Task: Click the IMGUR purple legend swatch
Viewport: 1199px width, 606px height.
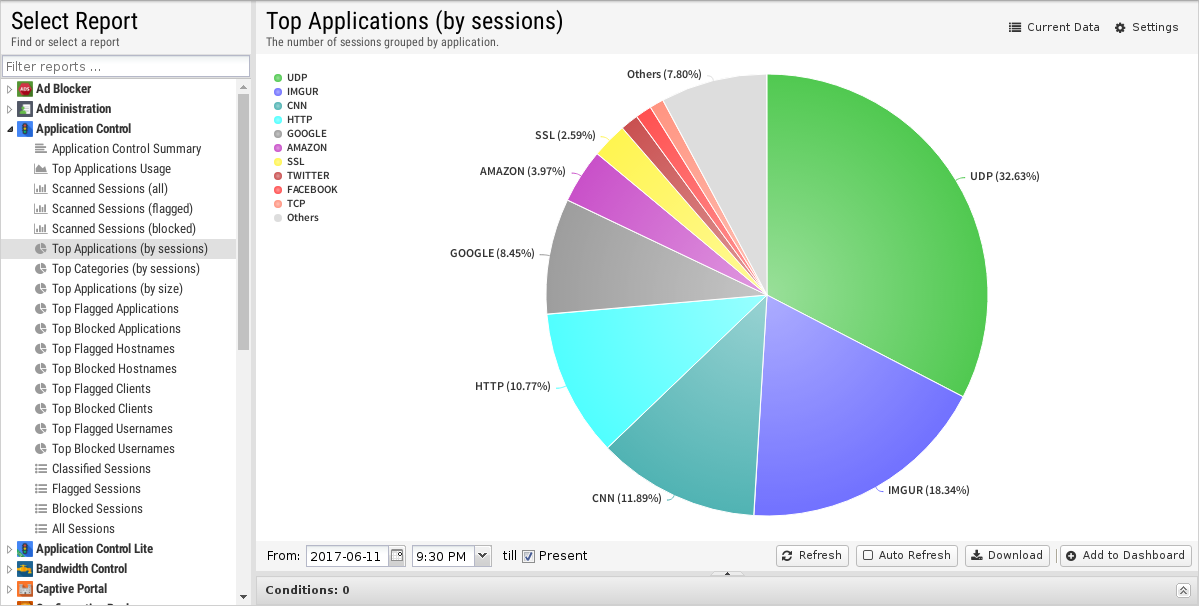Action: (x=278, y=92)
